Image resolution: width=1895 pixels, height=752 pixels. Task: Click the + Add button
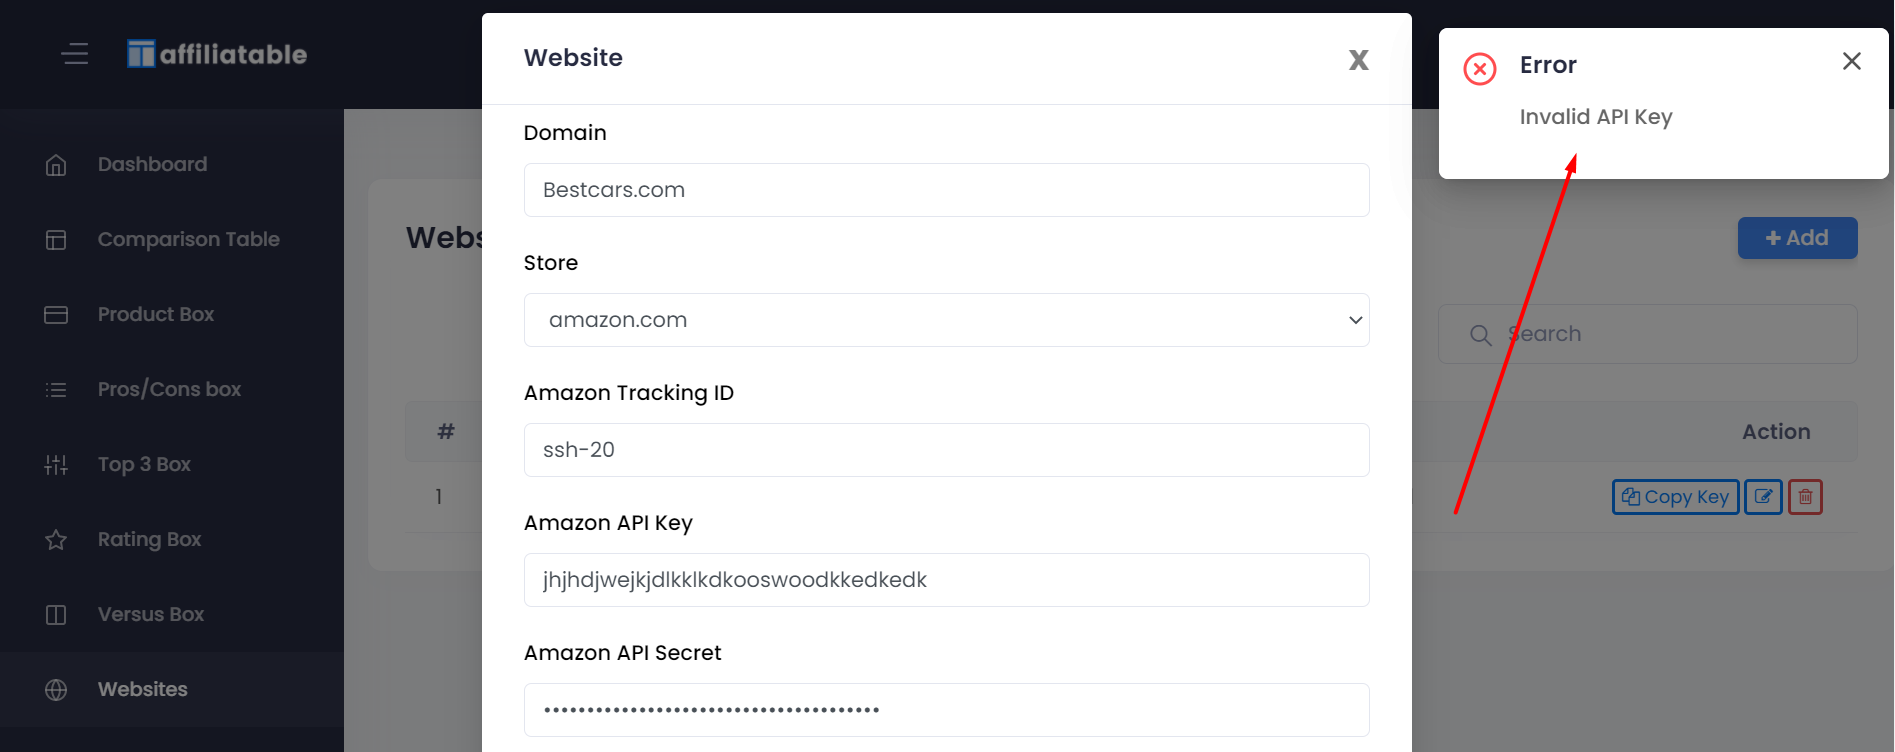click(x=1797, y=238)
